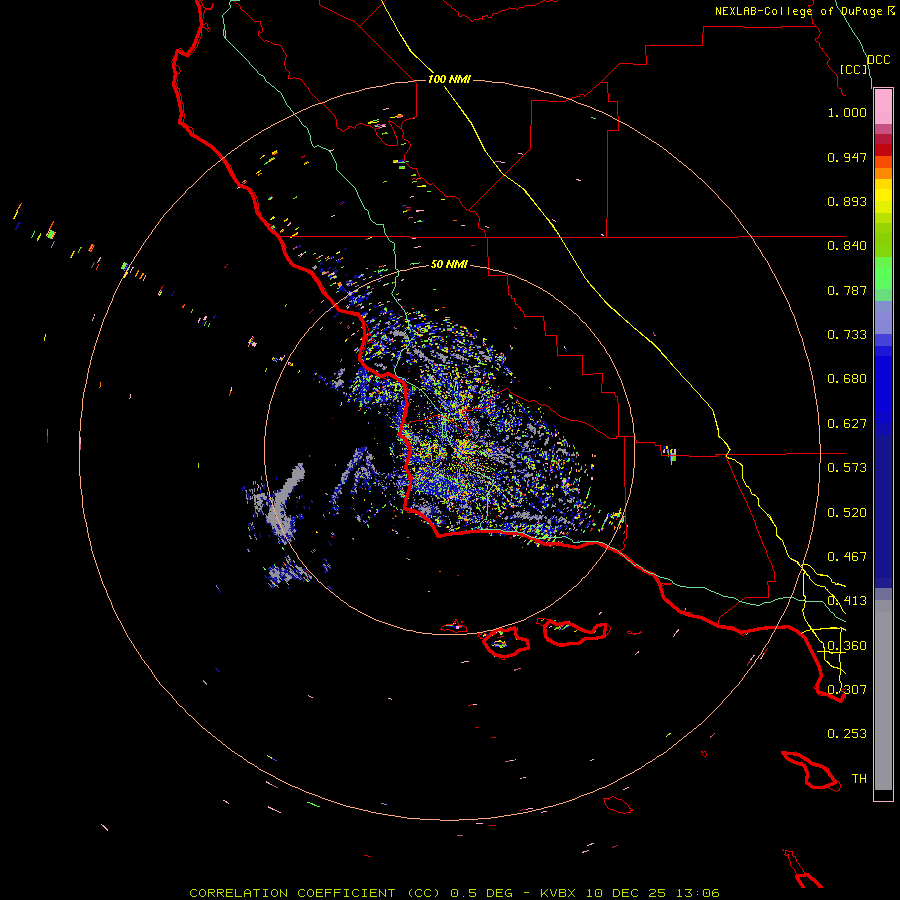Pick the pink segment at the color bar top
900x900 pixels.
click(883, 107)
